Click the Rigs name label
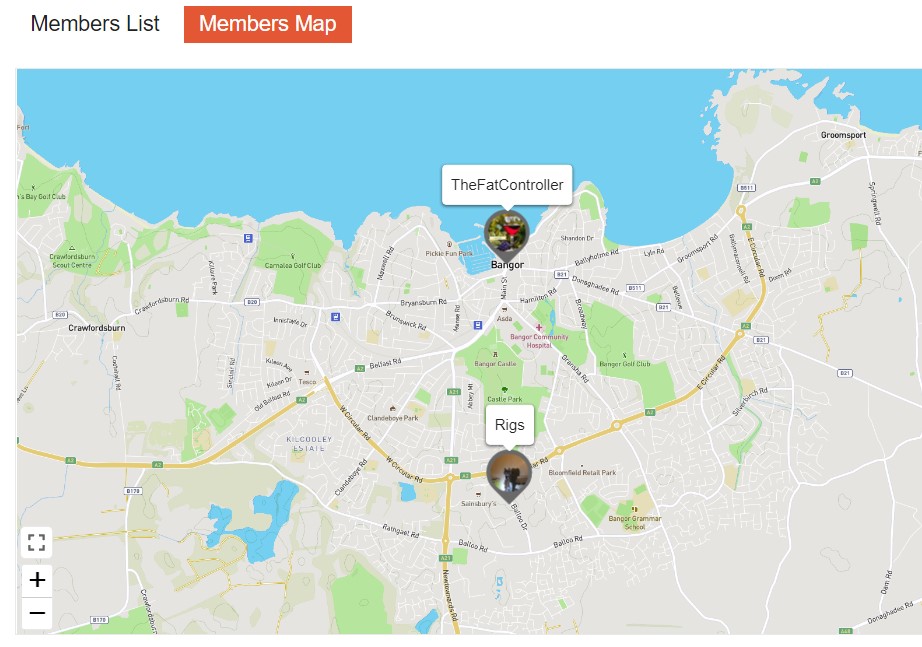Image resolution: width=922 pixels, height=647 pixels. point(509,425)
